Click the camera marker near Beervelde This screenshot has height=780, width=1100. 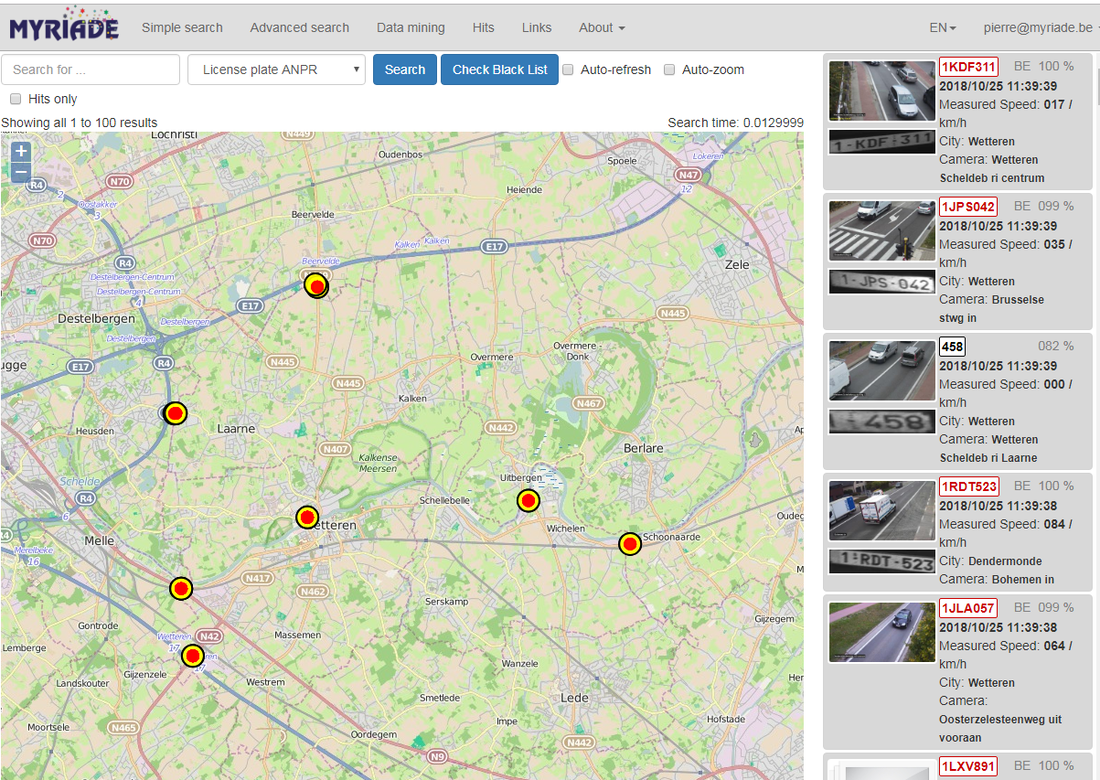click(x=316, y=285)
